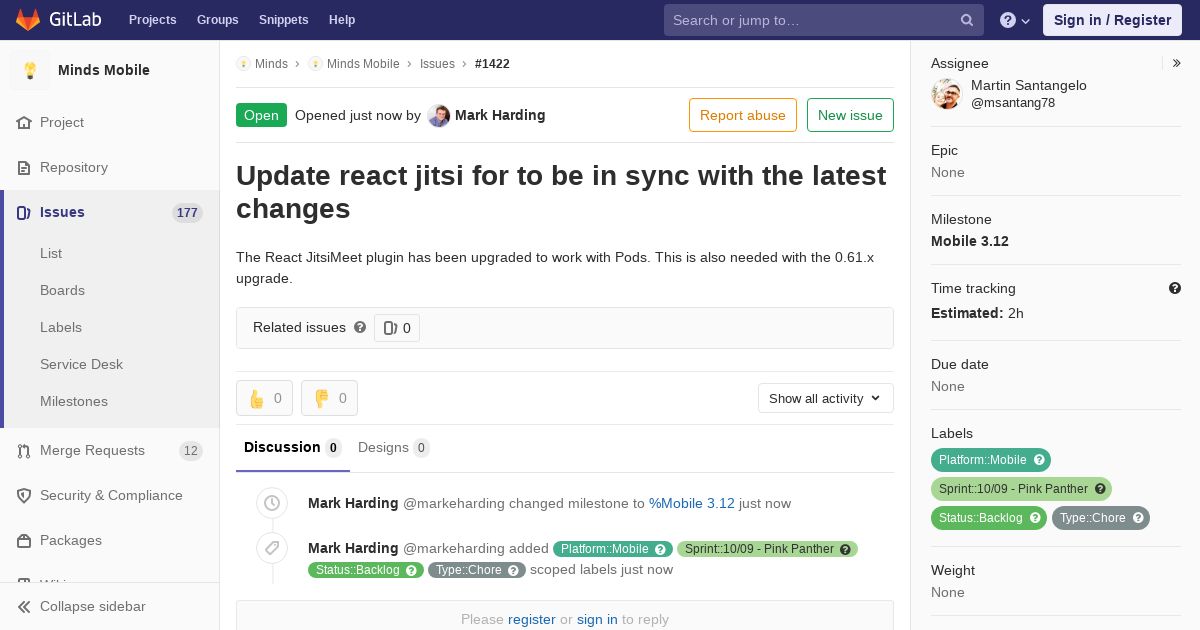This screenshot has height=630, width=1200.
Task: Click the label tag icon in activity
Action: pos(272,548)
